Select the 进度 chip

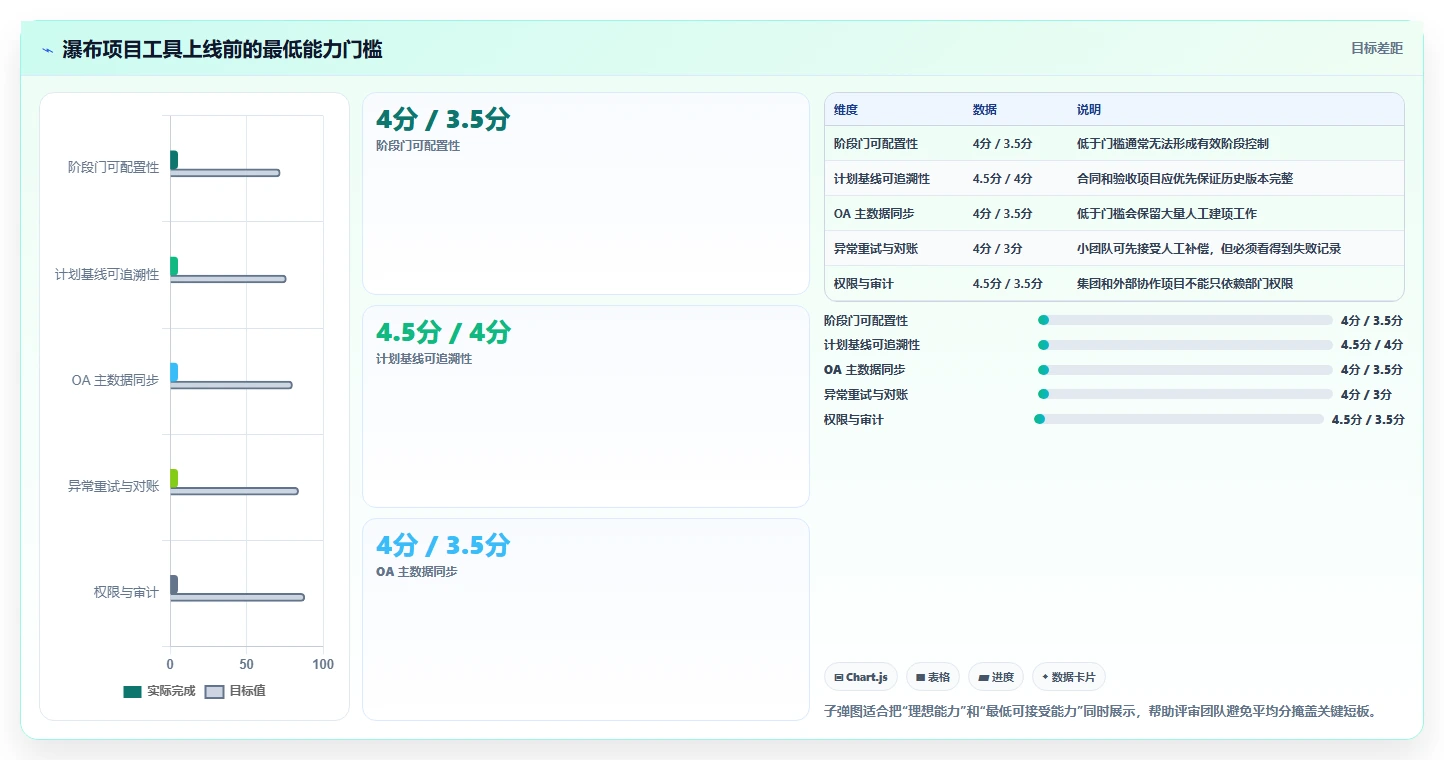996,677
